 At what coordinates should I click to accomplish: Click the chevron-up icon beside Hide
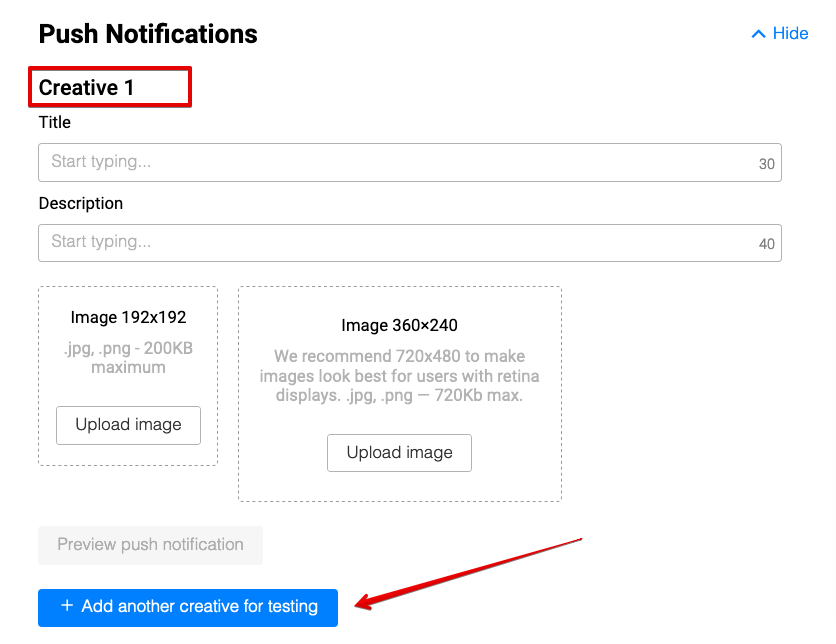pyautogui.click(x=757, y=34)
